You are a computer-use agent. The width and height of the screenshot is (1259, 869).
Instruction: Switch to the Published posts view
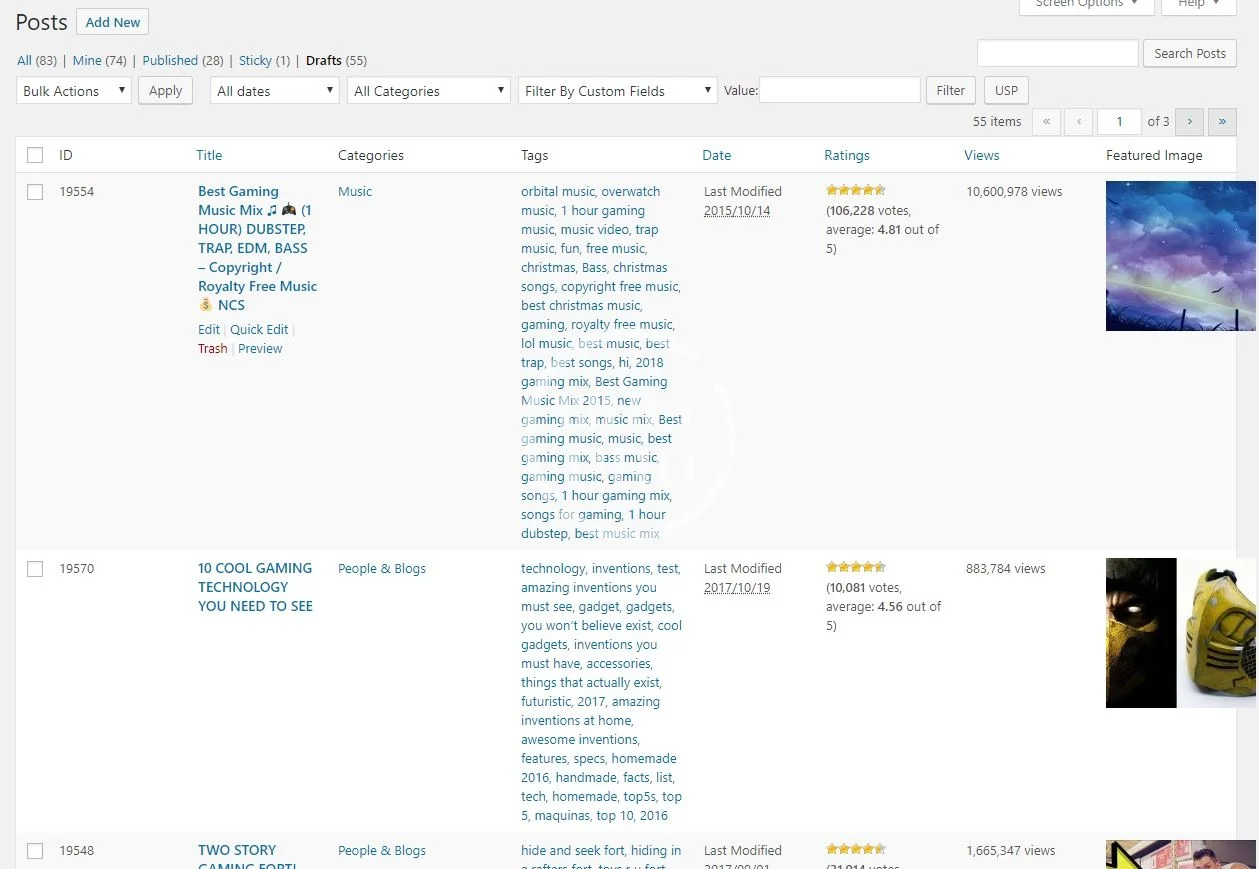pyautogui.click(x=170, y=61)
